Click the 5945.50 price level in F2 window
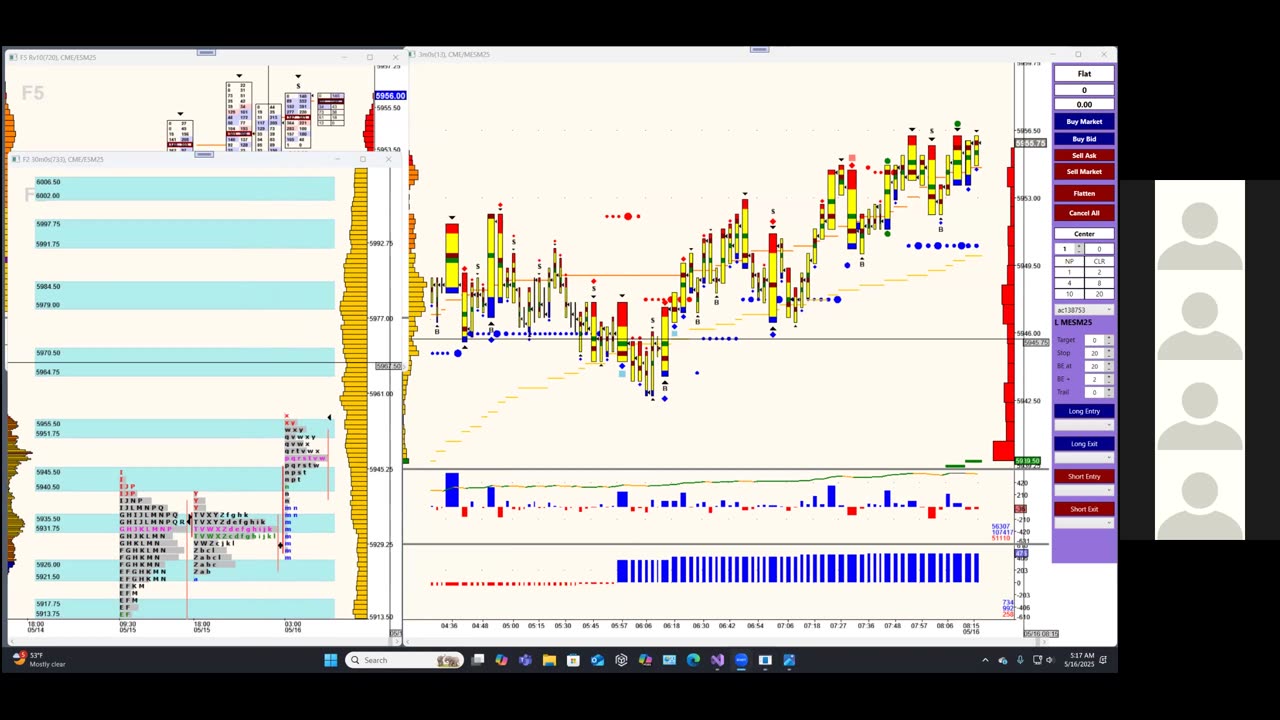This screenshot has width=1280, height=720. (x=48, y=472)
